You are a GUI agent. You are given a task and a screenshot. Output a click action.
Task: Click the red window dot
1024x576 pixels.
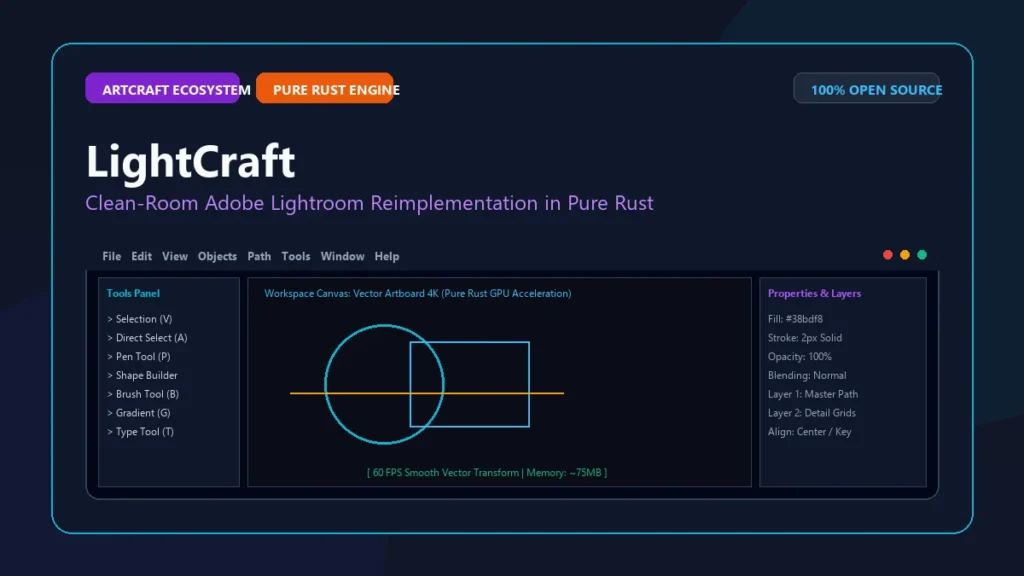[888, 255]
